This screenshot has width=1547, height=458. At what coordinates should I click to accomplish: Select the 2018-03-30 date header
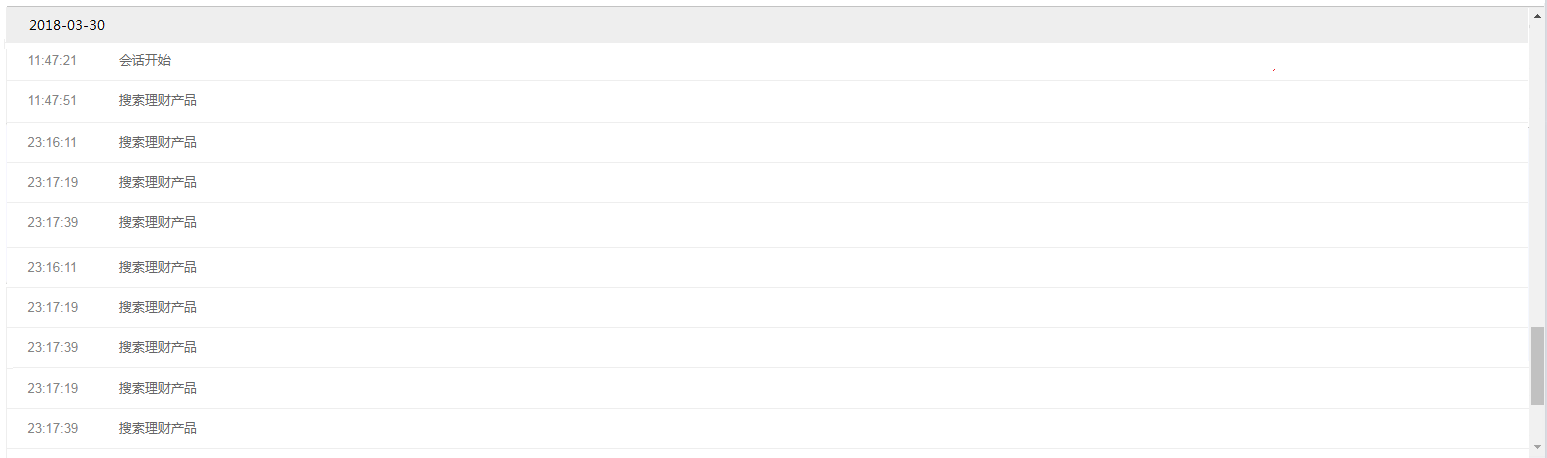tap(67, 25)
